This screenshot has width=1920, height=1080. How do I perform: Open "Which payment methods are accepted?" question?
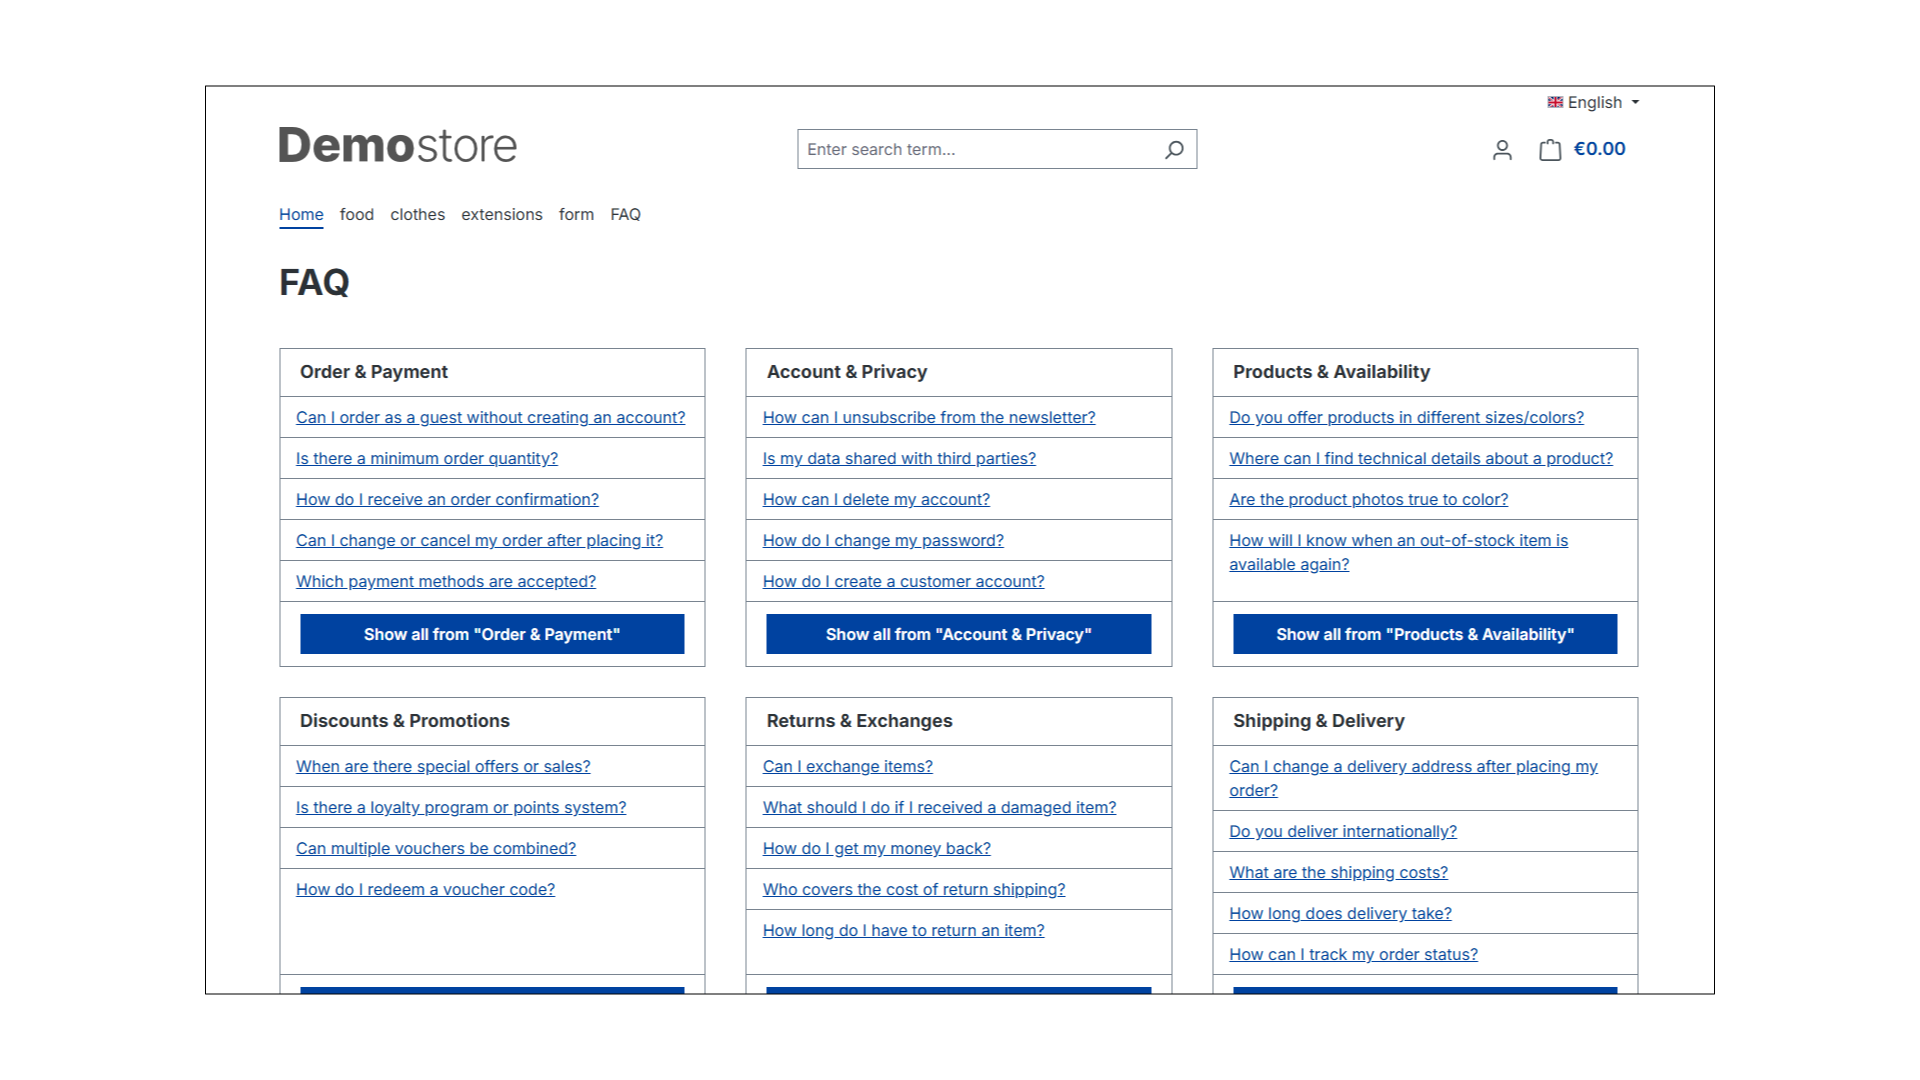pos(445,581)
